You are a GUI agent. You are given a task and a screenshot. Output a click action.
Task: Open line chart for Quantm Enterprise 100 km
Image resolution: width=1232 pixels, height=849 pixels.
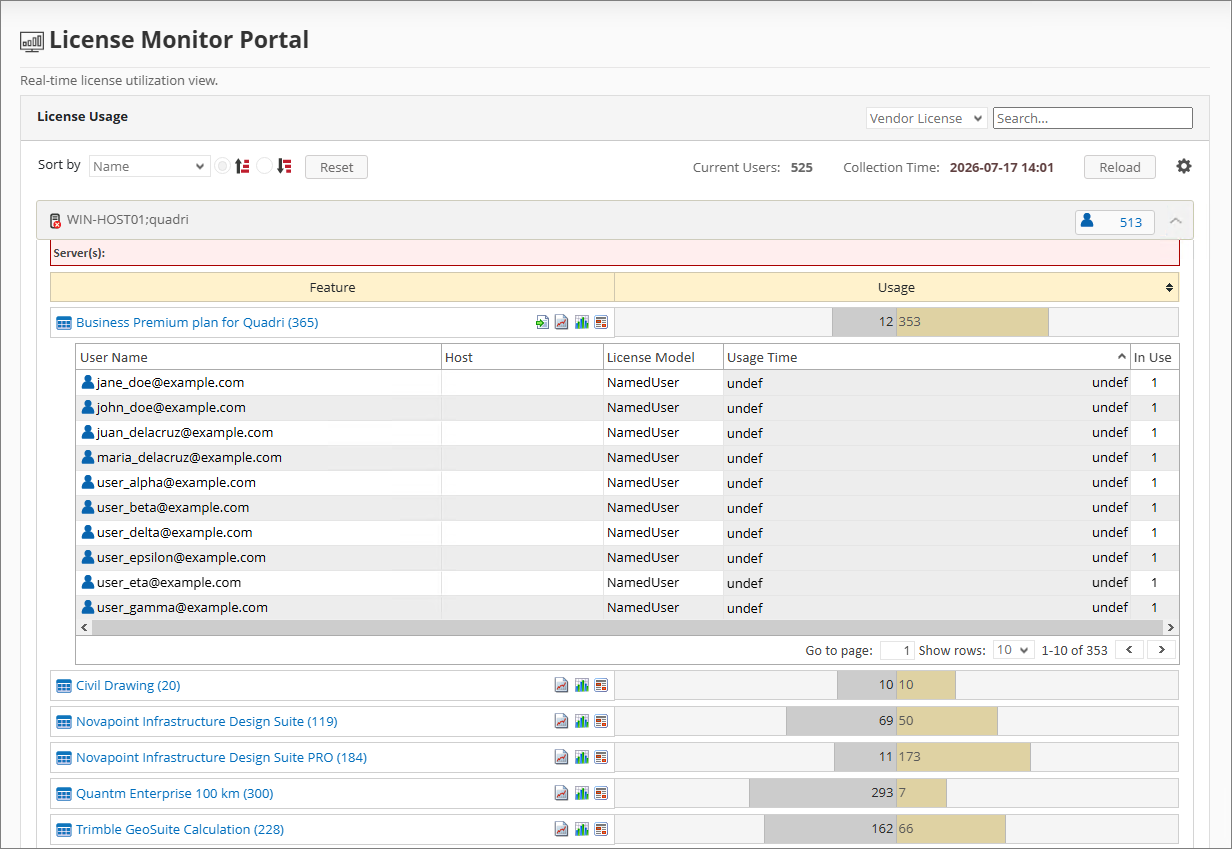[x=562, y=793]
